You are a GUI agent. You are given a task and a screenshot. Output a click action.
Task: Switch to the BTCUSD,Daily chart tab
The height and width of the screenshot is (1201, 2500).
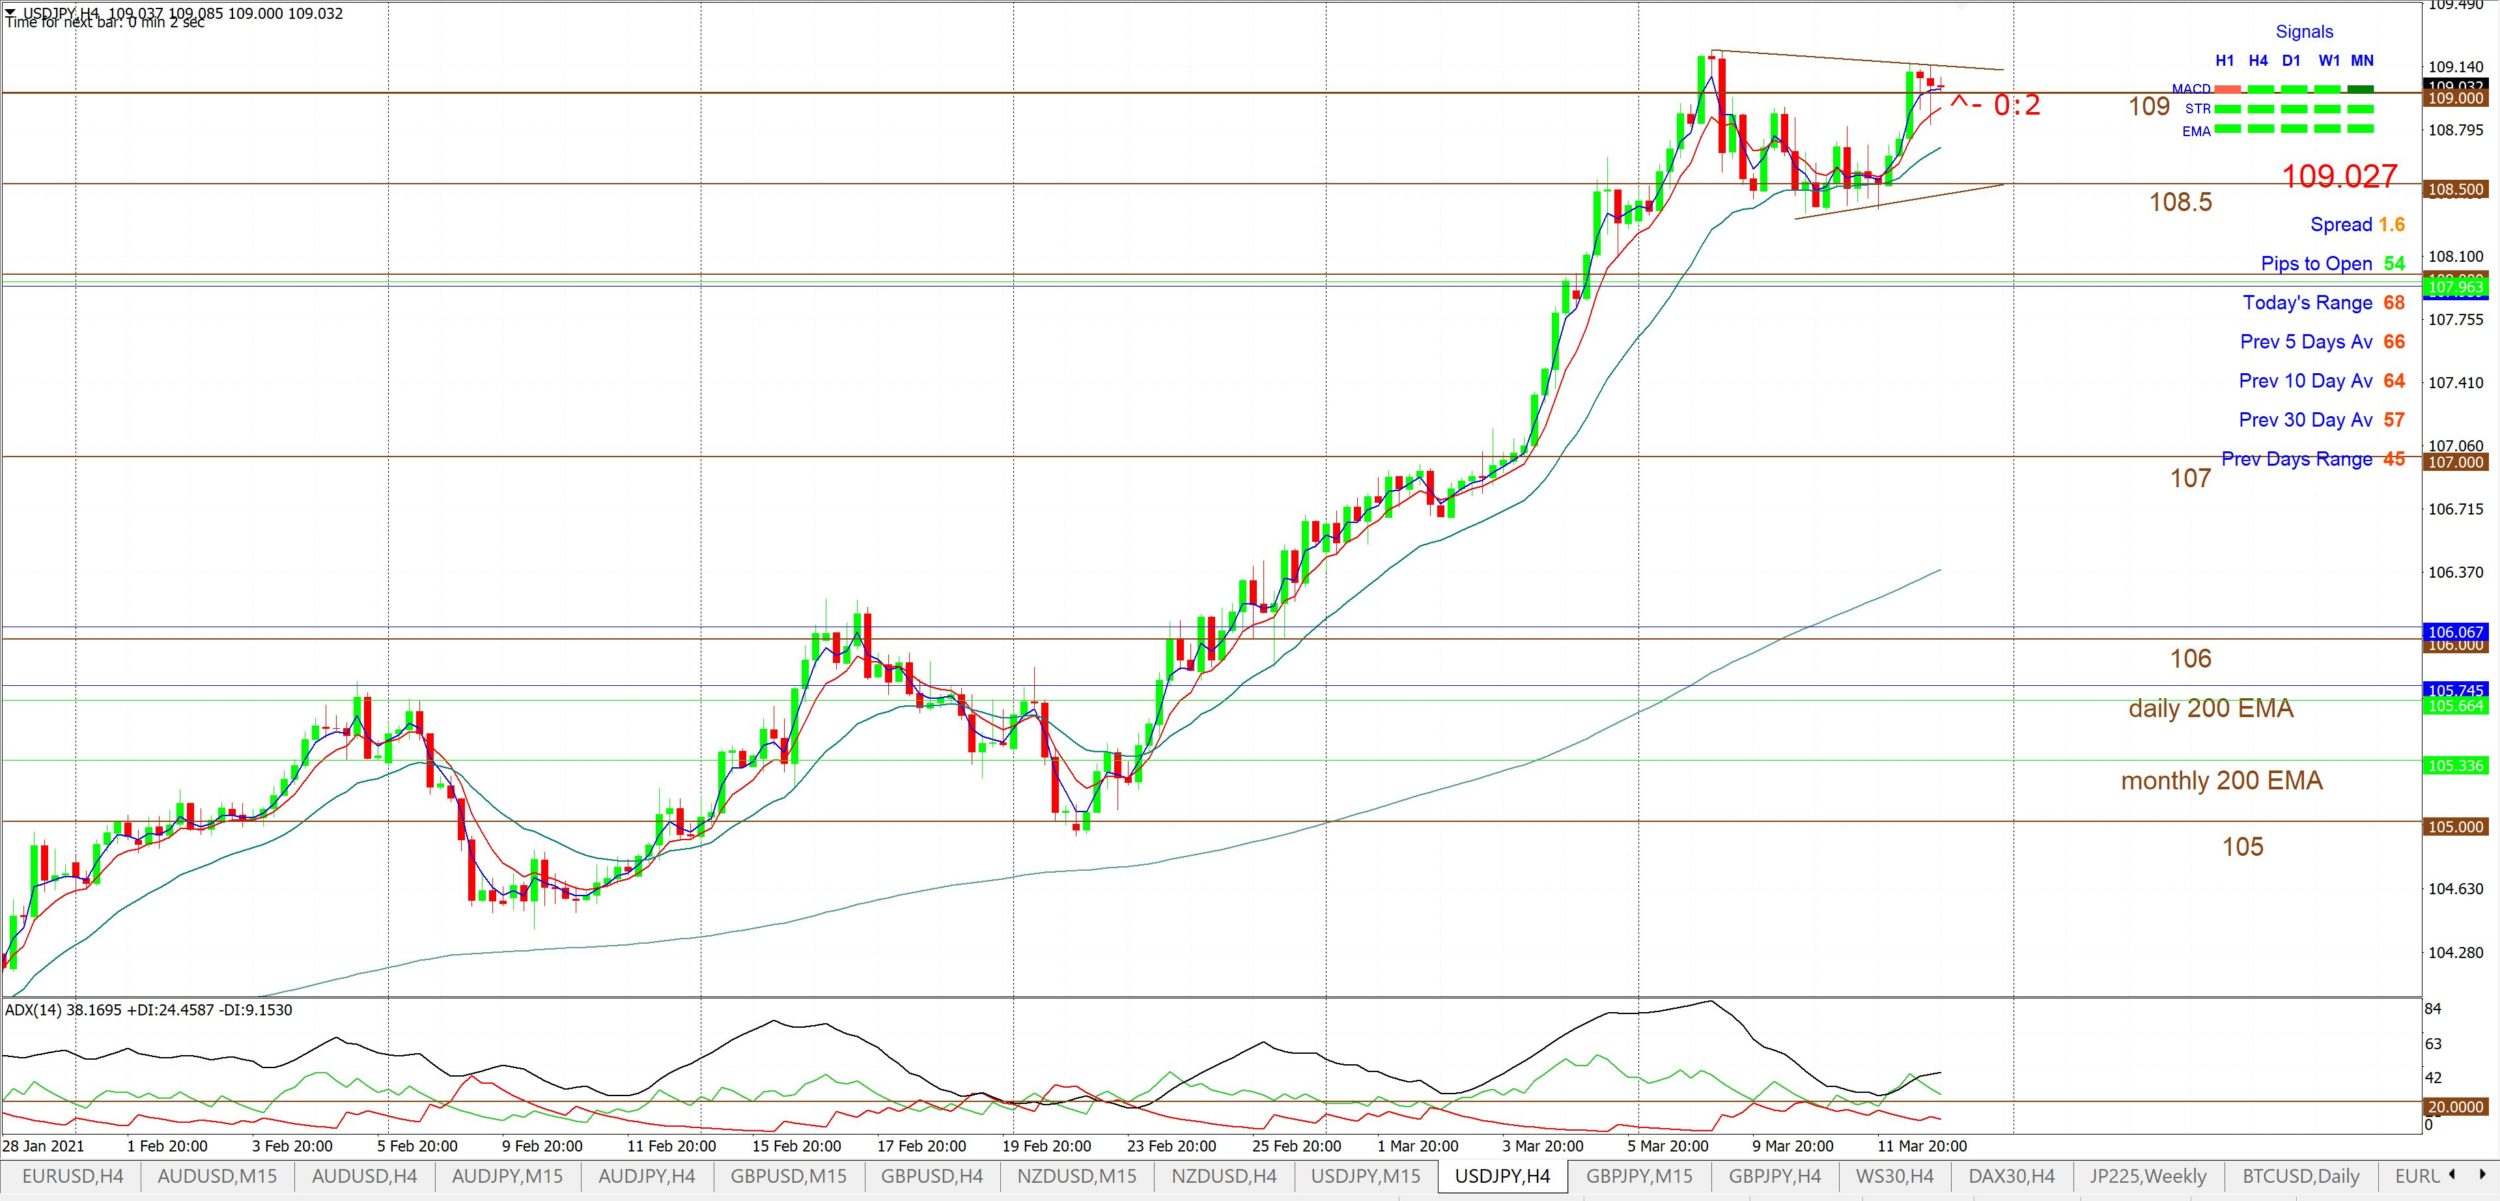coord(2300,1176)
